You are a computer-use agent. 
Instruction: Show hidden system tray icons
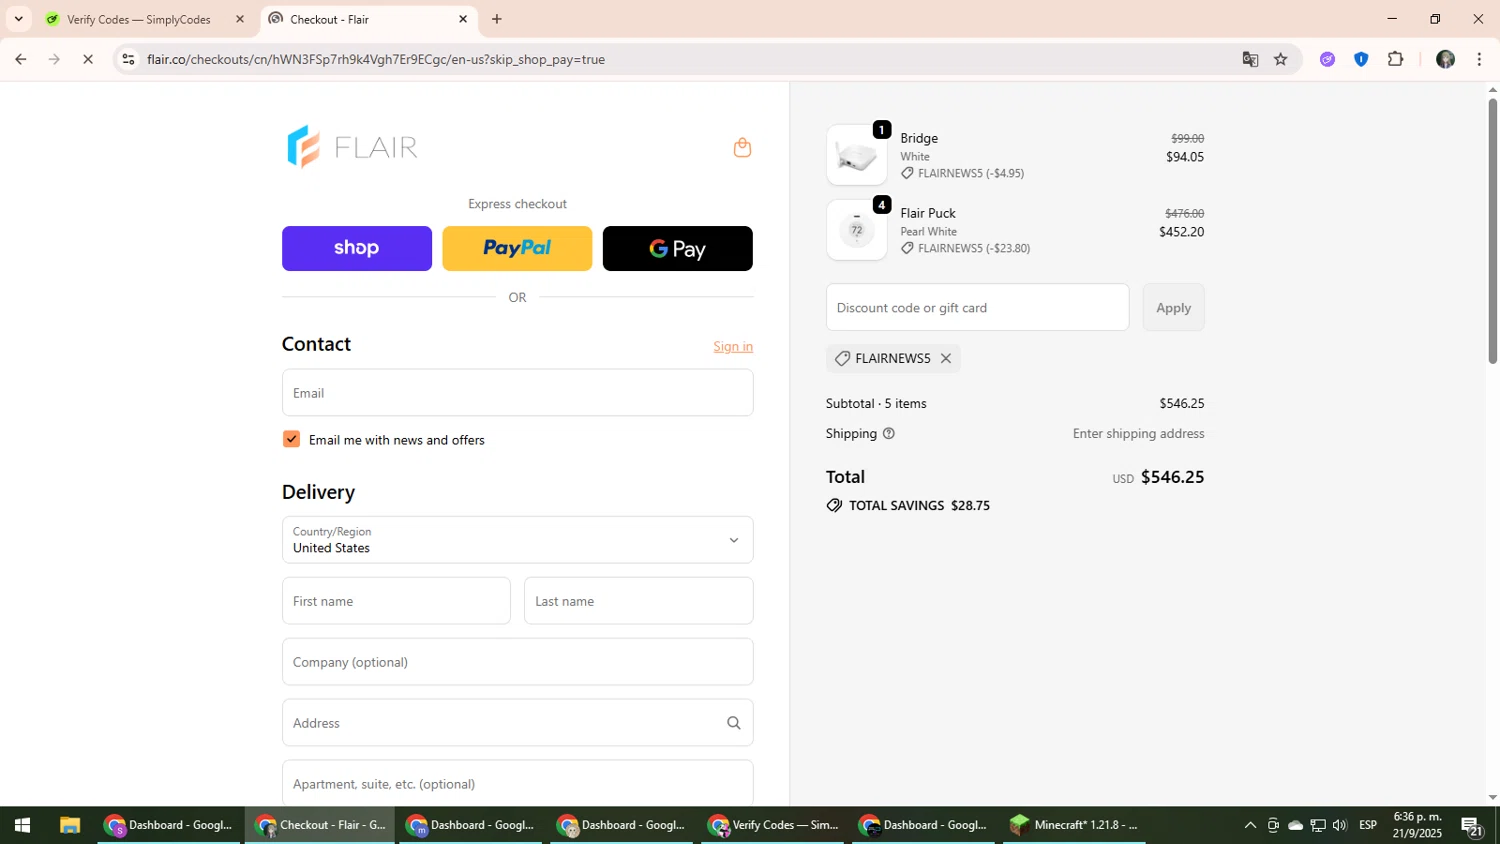[x=1250, y=825]
